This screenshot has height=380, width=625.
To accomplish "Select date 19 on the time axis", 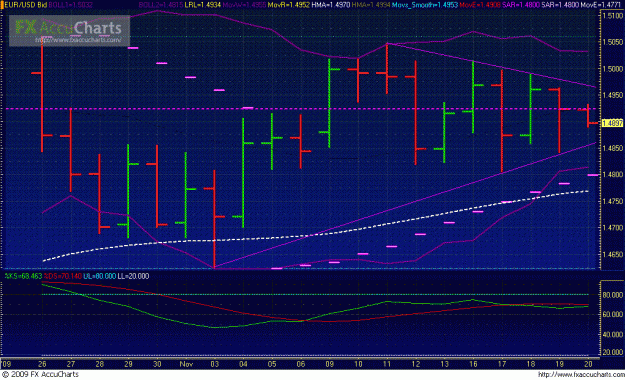I will 560,364.
